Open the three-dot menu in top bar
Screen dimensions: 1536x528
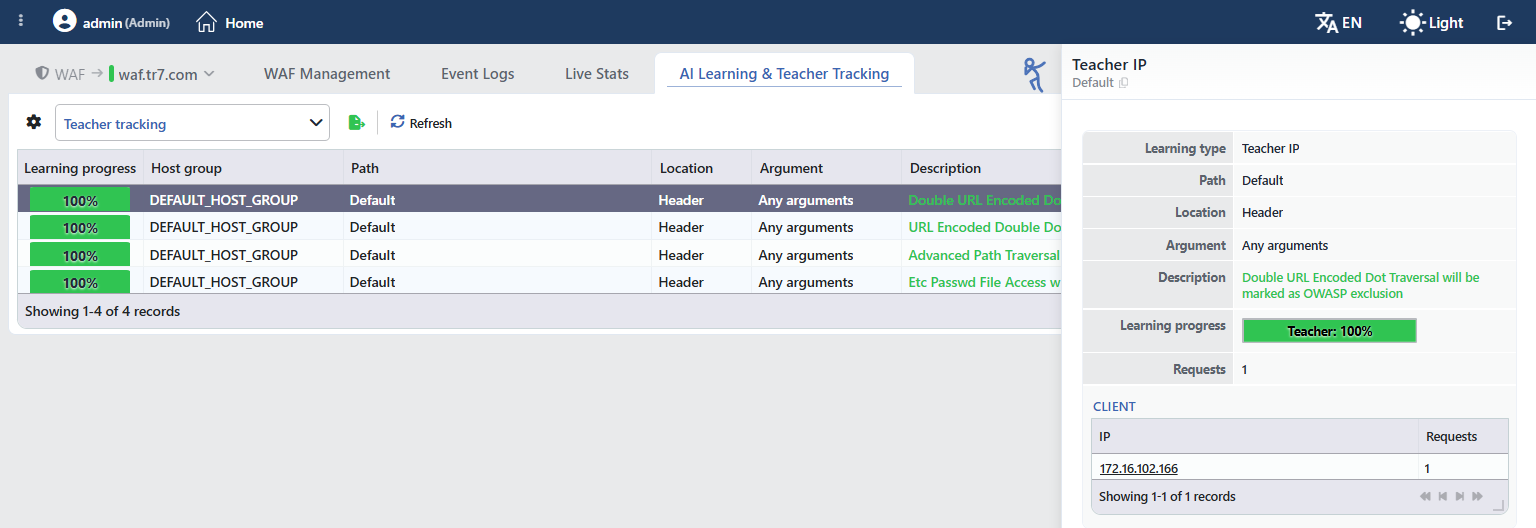pyautogui.click(x=21, y=21)
